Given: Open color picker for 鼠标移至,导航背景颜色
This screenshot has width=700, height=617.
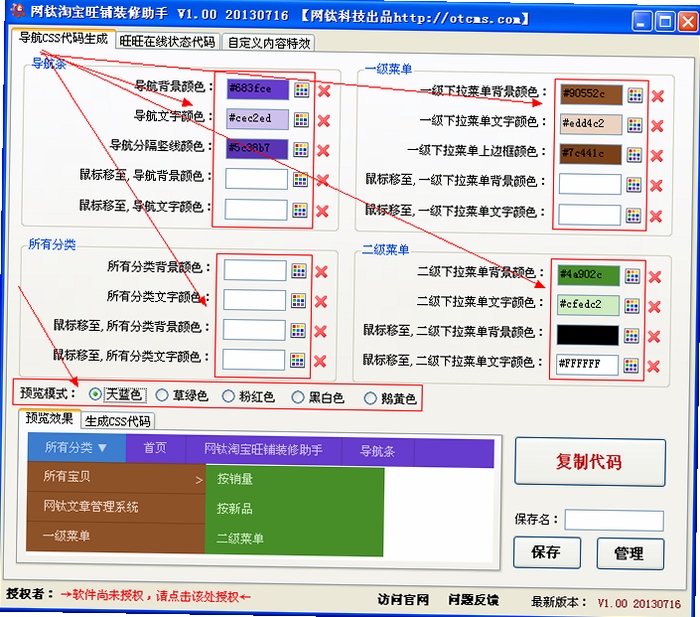Looking at the screenshot, I should point(300,179).
